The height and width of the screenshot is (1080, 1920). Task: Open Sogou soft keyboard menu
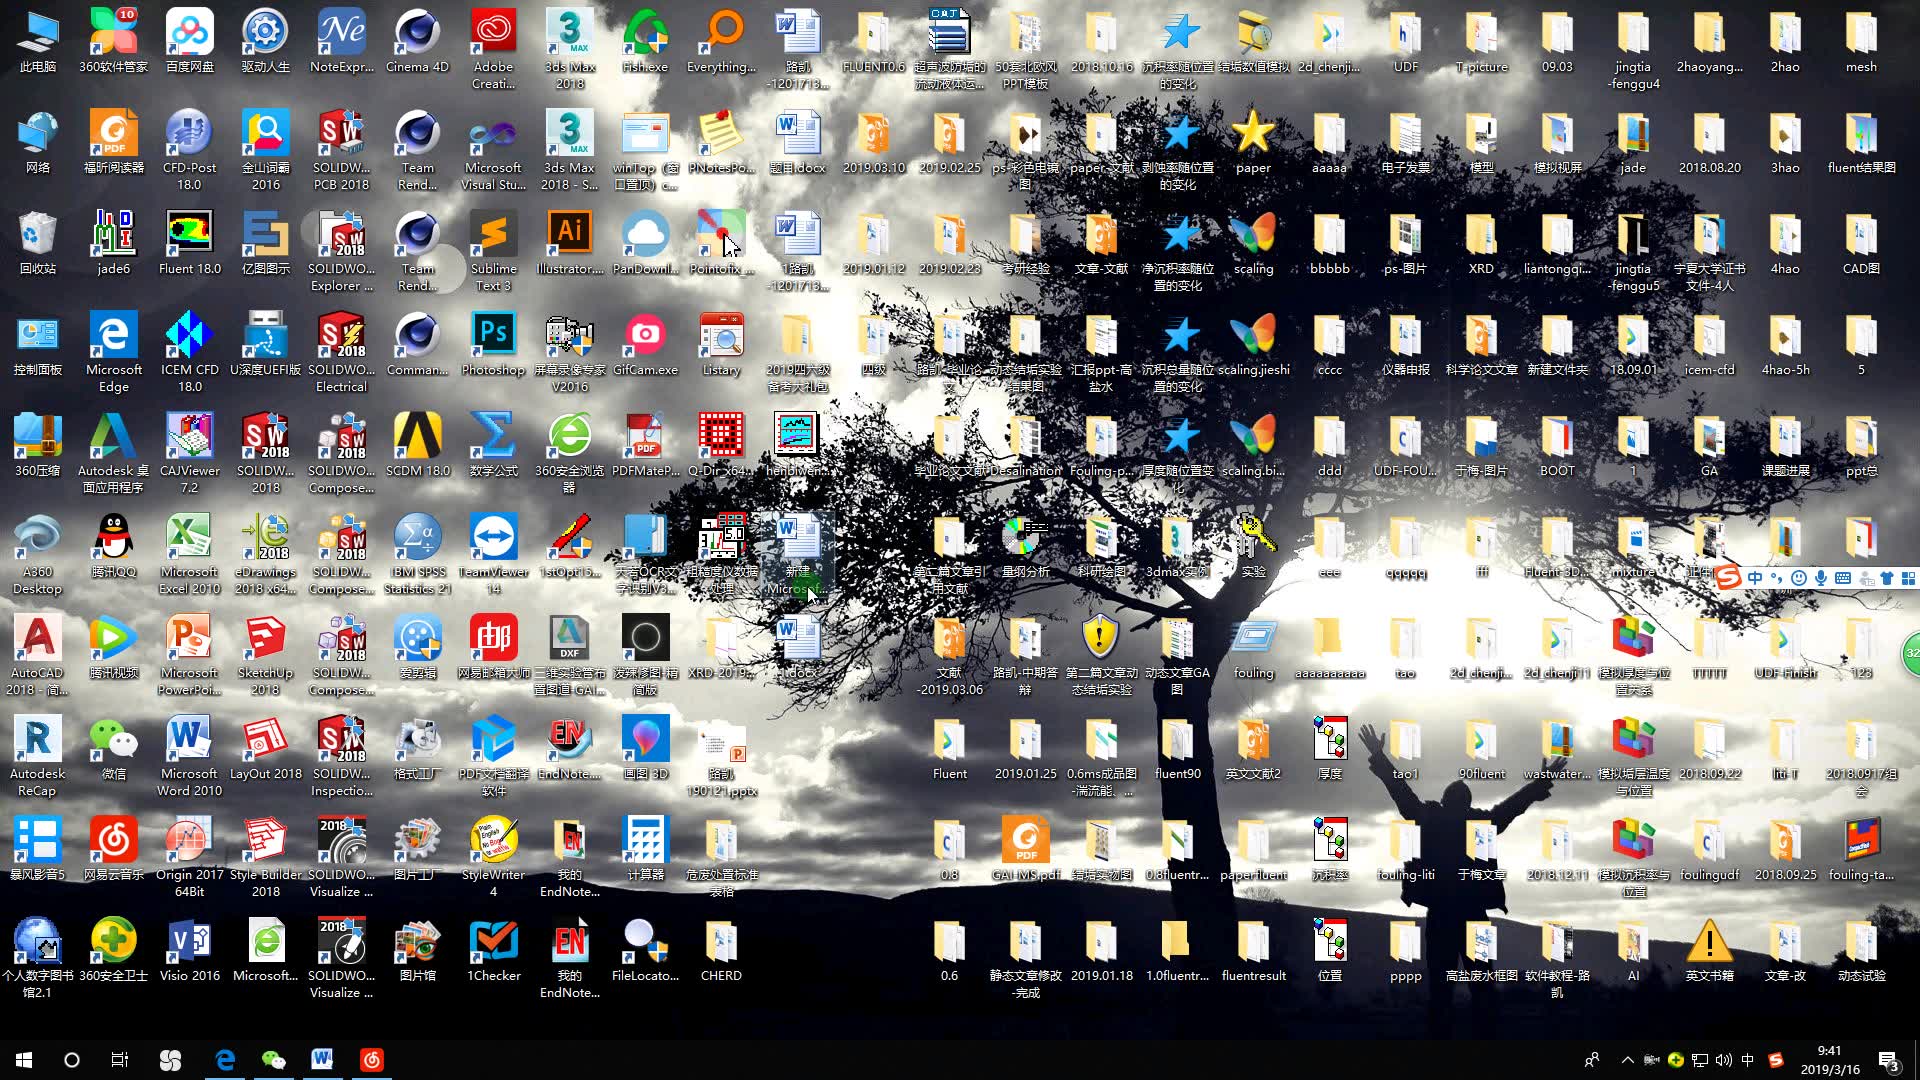[x=1843, y=578]
